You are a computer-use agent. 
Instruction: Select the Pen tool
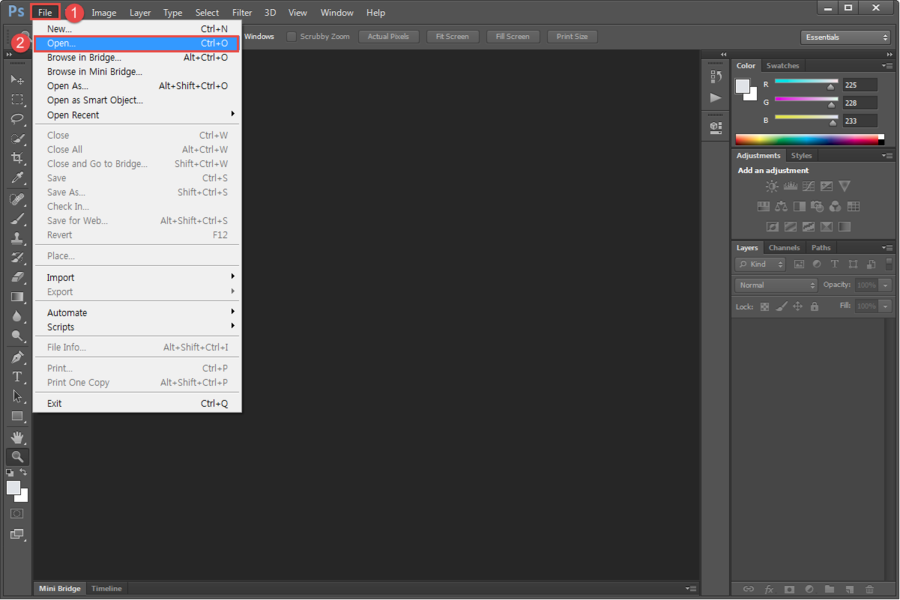[x=17, y=357]
